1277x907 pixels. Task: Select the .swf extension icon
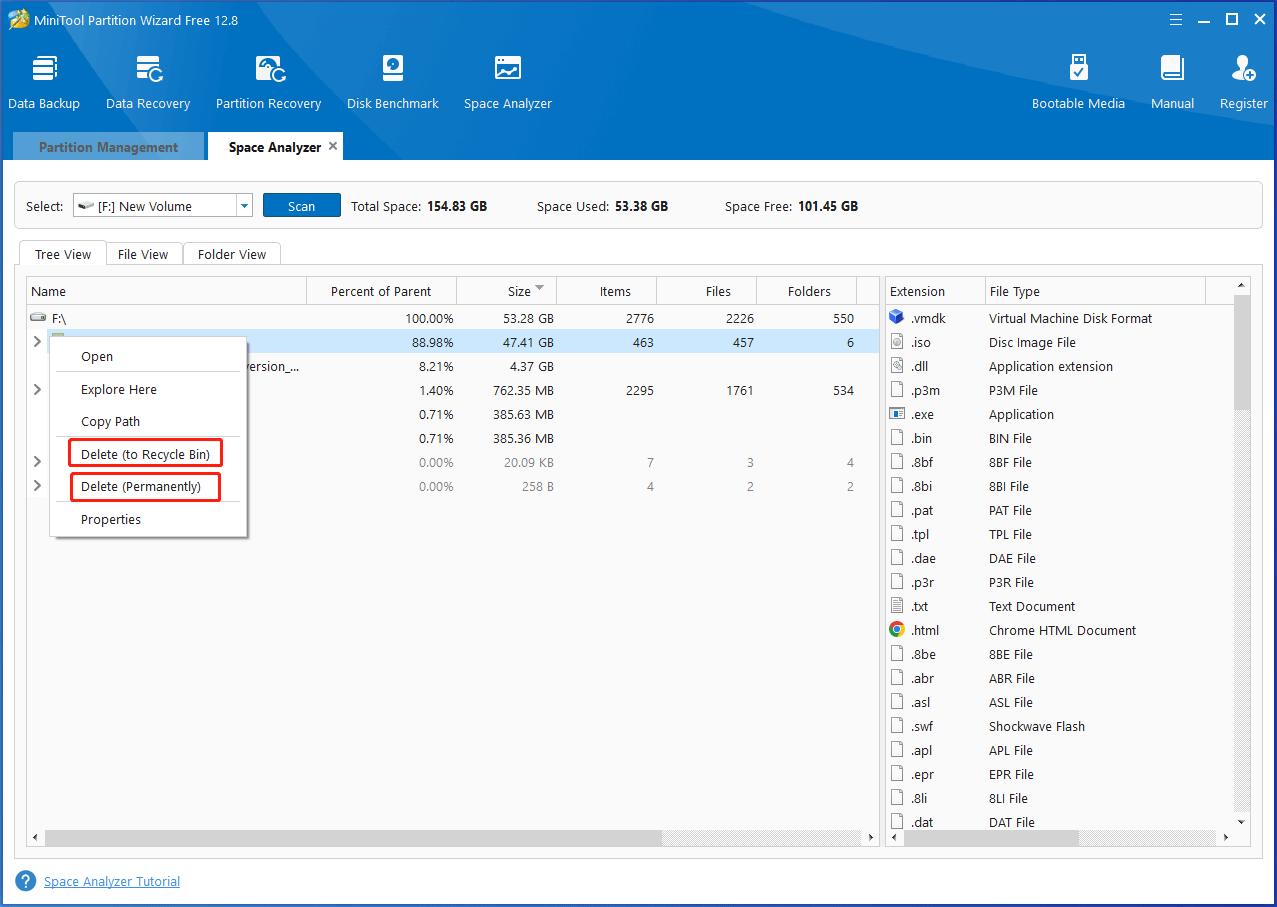click(896, 726)
